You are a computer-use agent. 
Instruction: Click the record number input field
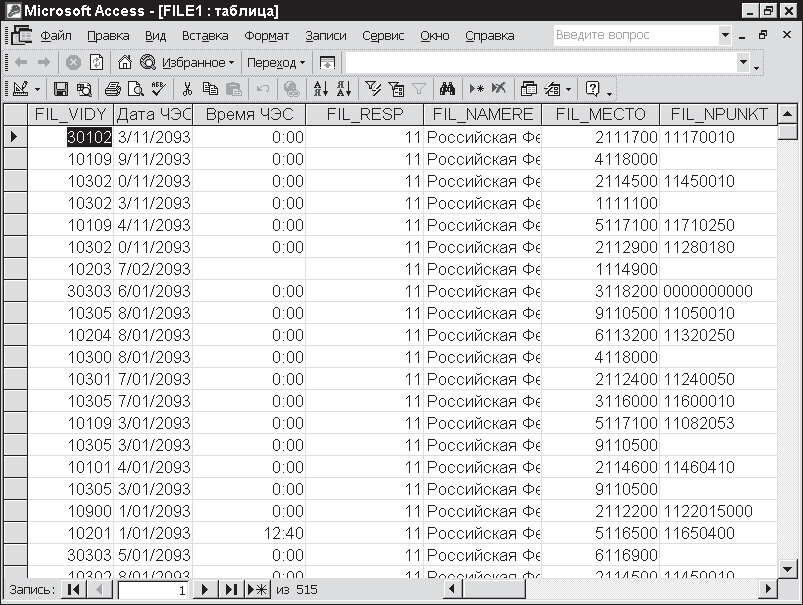(x=152, y=590)
